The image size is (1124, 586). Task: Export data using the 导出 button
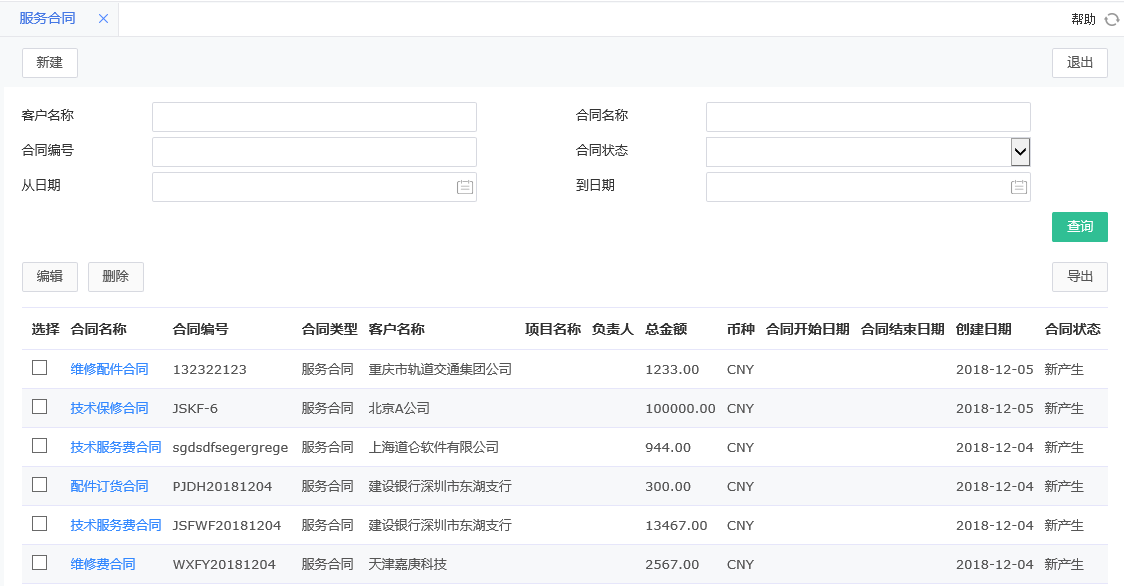coord(1079,276)
